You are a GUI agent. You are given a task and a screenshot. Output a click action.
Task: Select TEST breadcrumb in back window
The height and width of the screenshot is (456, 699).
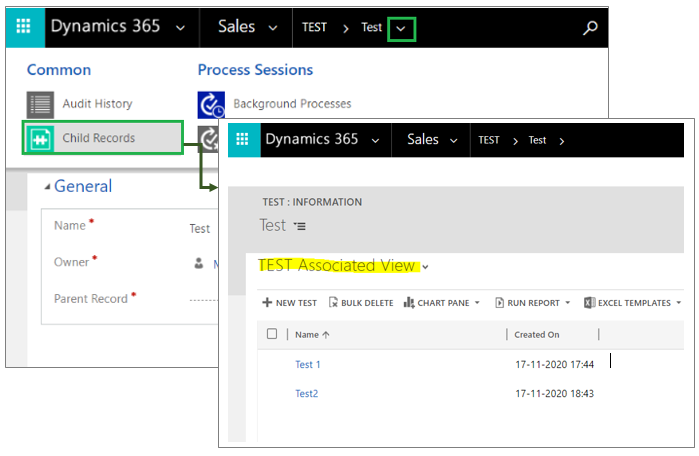pyautogui.click(x=314, y=28)
